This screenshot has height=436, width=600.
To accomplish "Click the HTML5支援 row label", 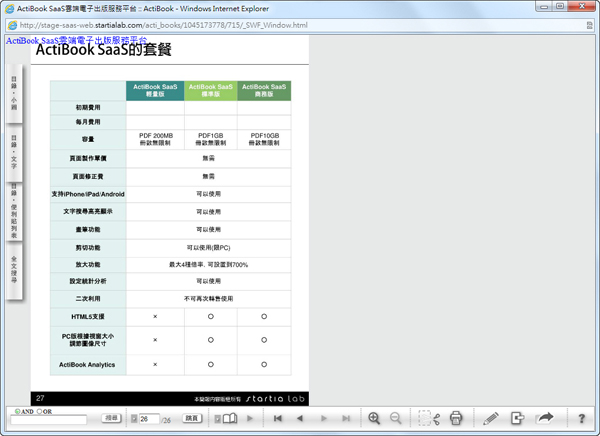I will tap(88, 317).
